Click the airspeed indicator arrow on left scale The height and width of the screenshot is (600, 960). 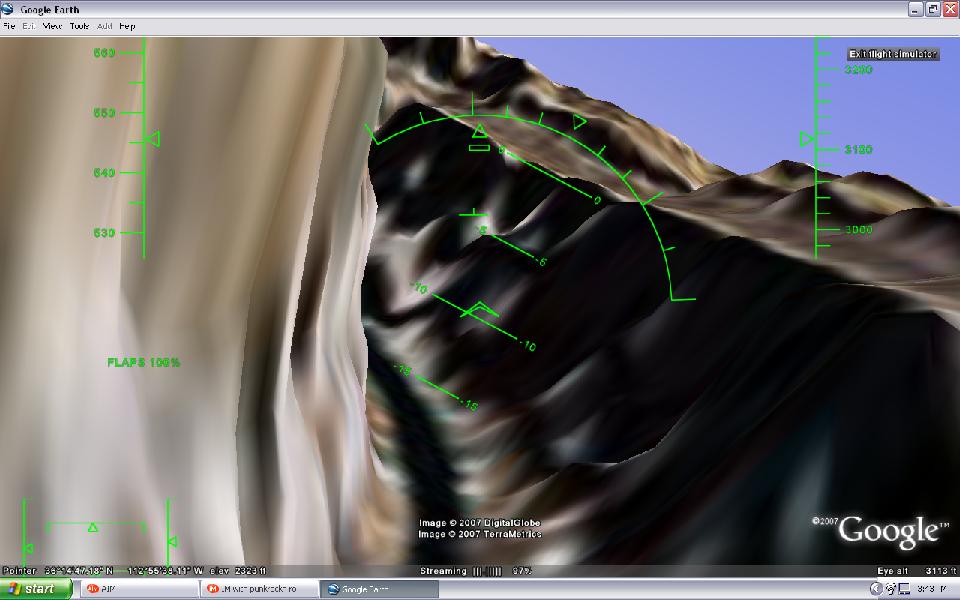tap(152, 139)
